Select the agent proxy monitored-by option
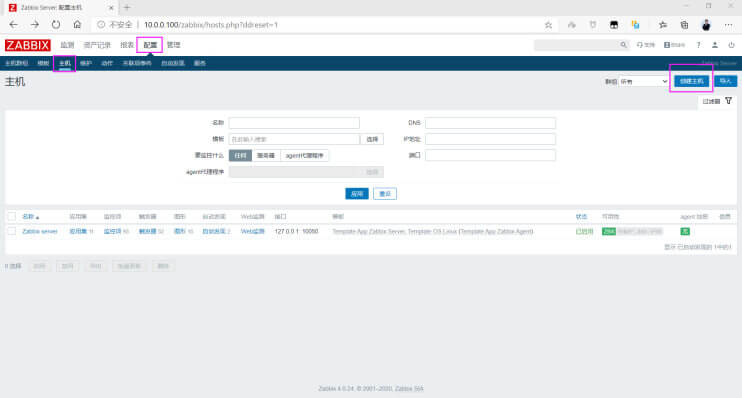Image resolution: width=742 pixels, height=398 pixels. click(x=304, y=155)
